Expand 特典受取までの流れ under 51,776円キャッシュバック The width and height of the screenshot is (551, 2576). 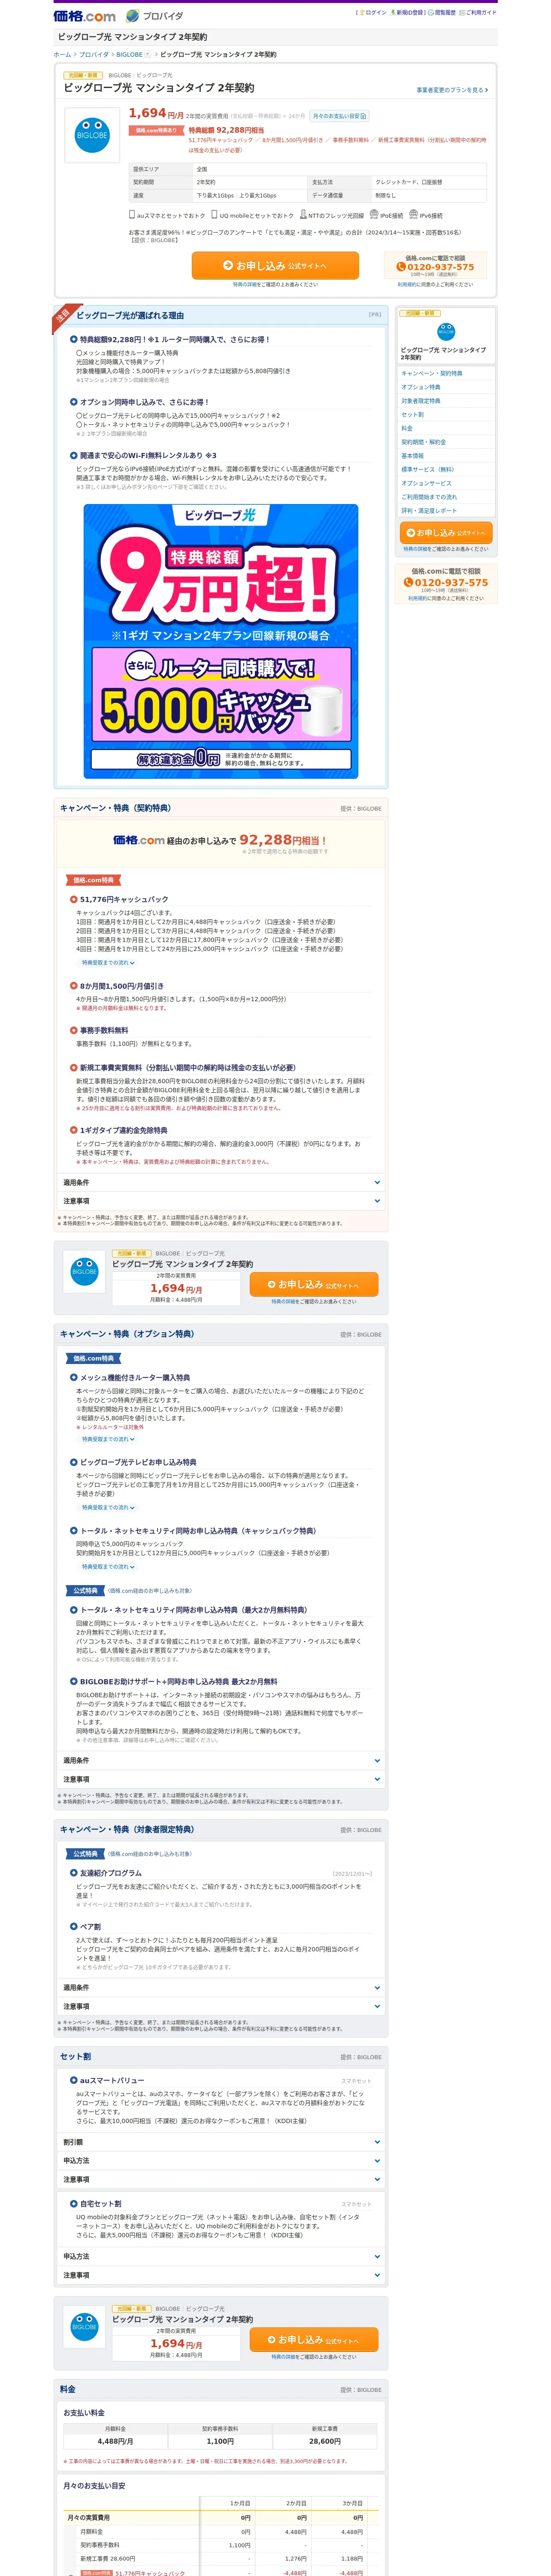108,962
